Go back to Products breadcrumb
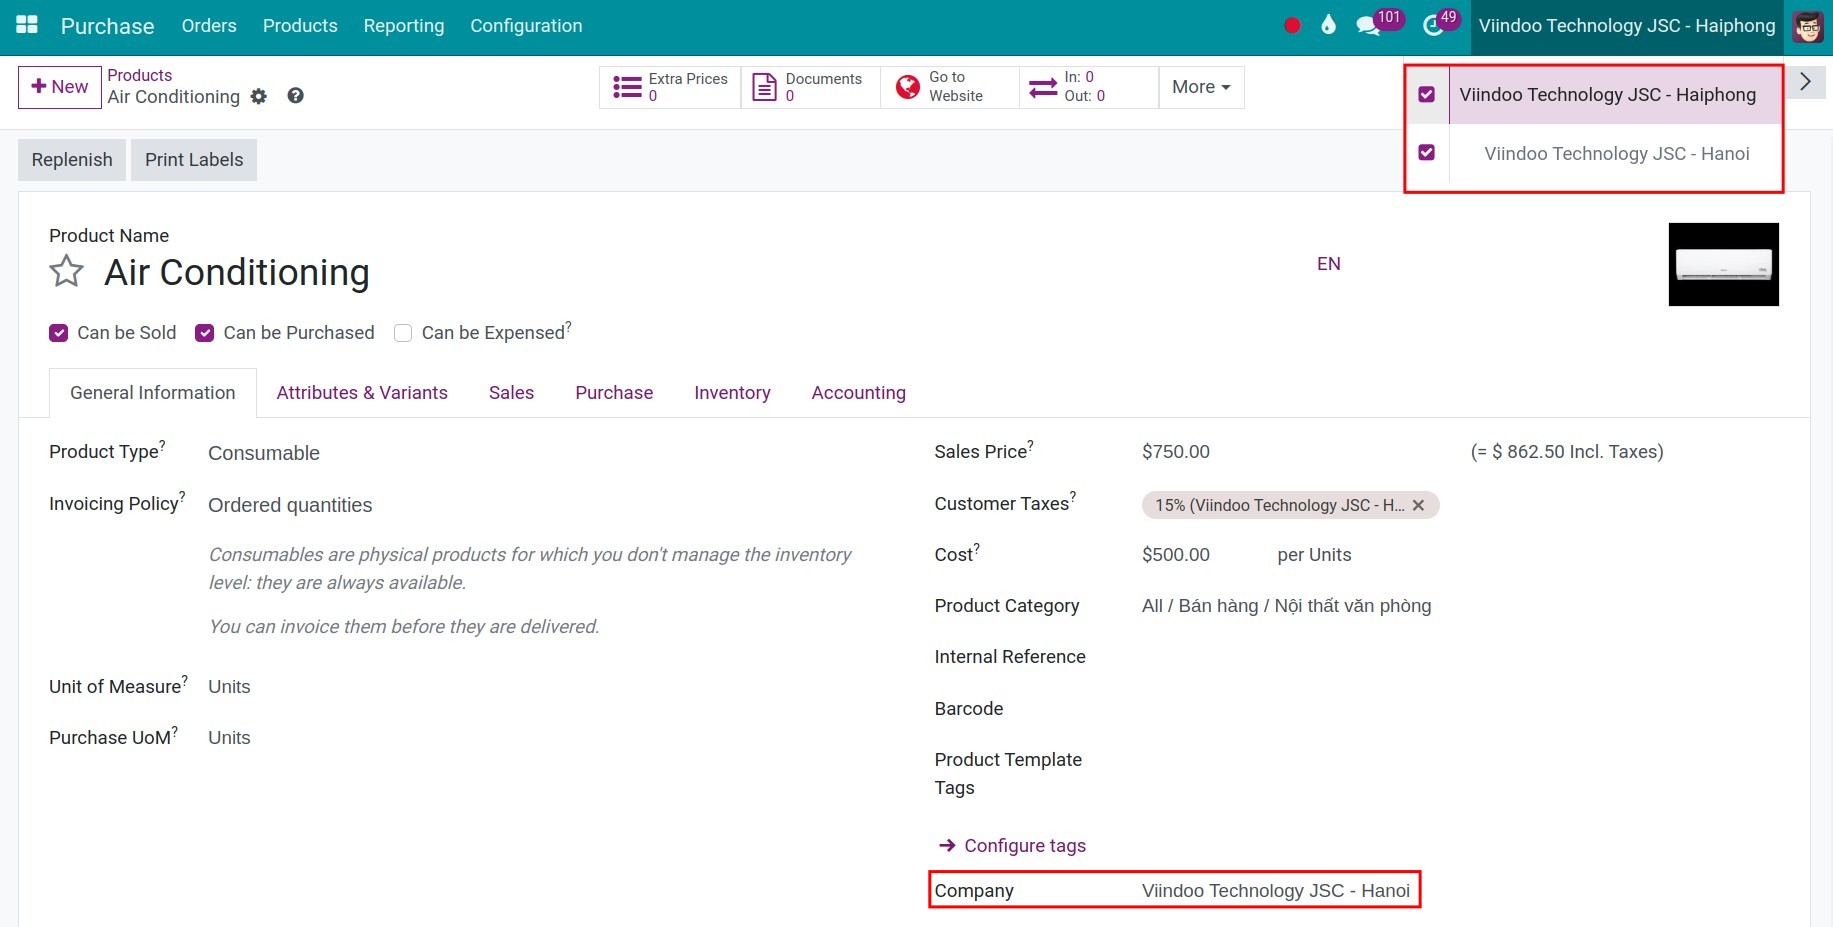Screen dimensions: 1833x927 click(x=140, y=75)
